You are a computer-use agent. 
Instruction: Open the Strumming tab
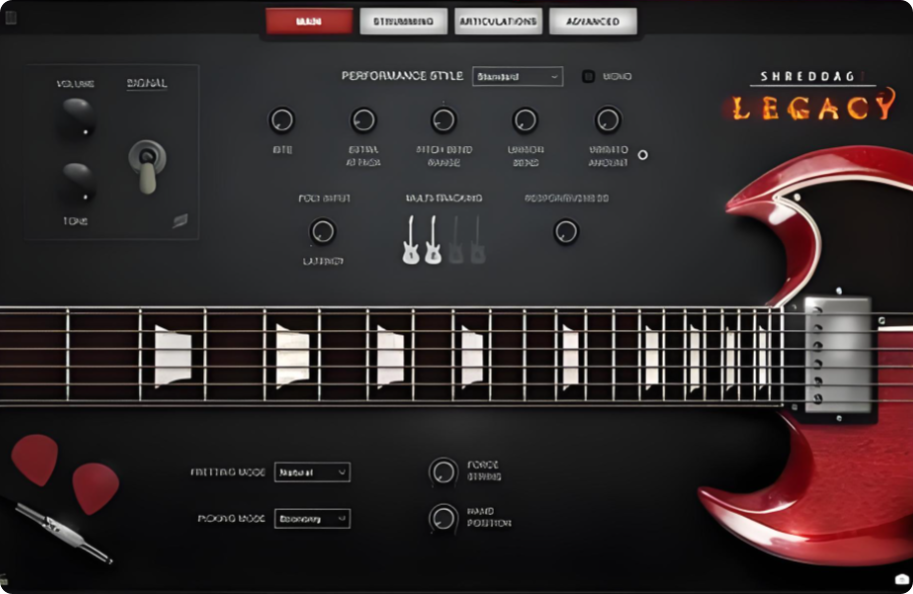tap(403, 22)
